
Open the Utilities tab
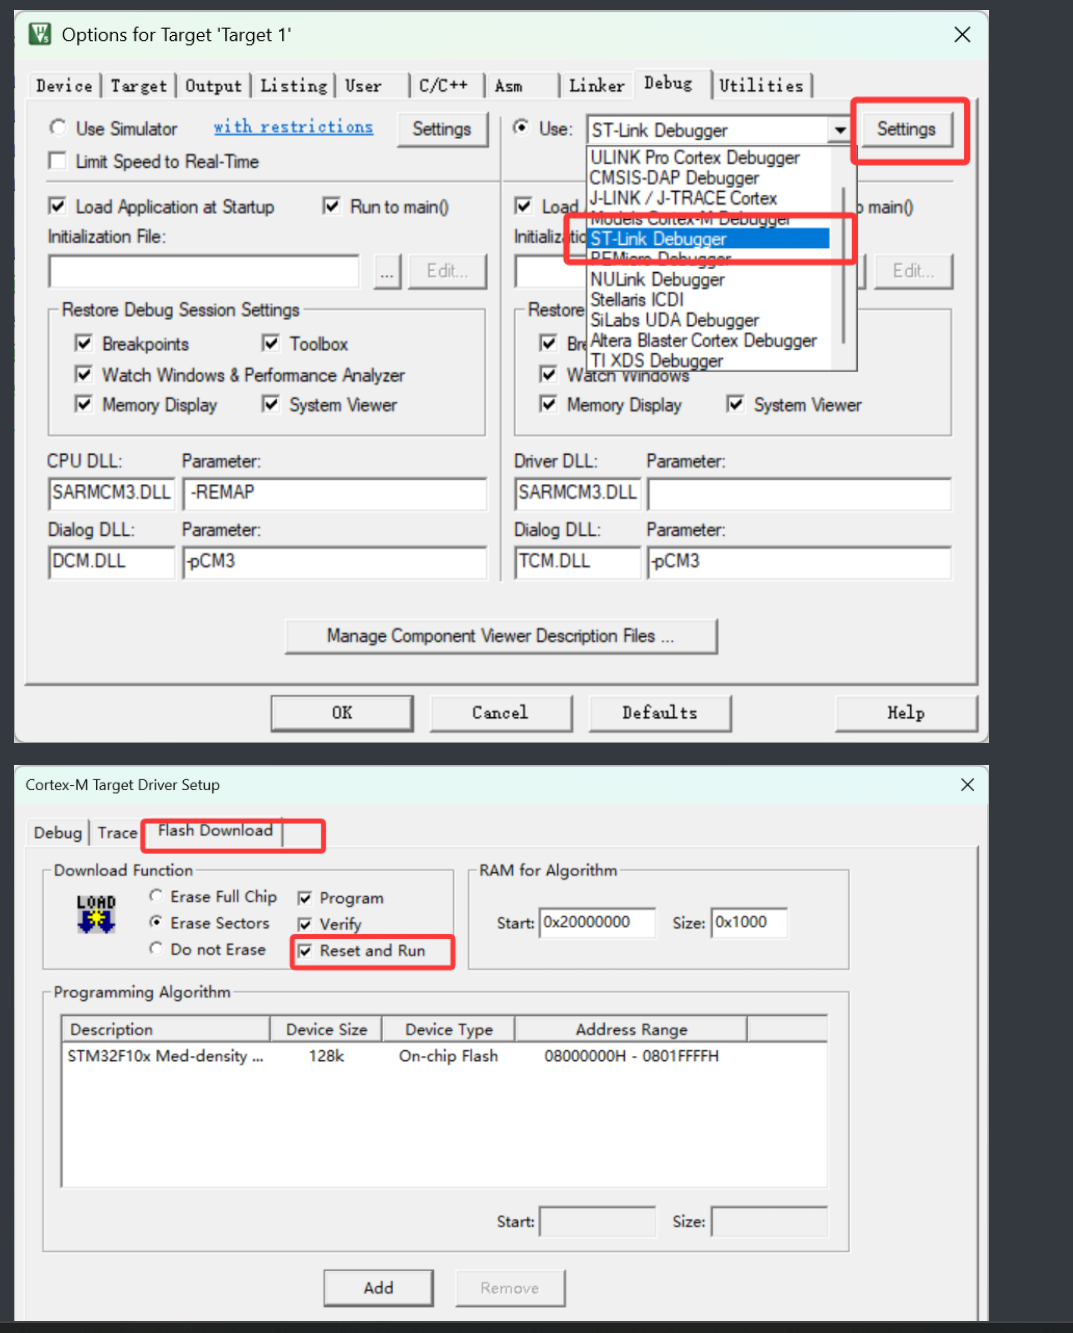click(x=761, y=86)
